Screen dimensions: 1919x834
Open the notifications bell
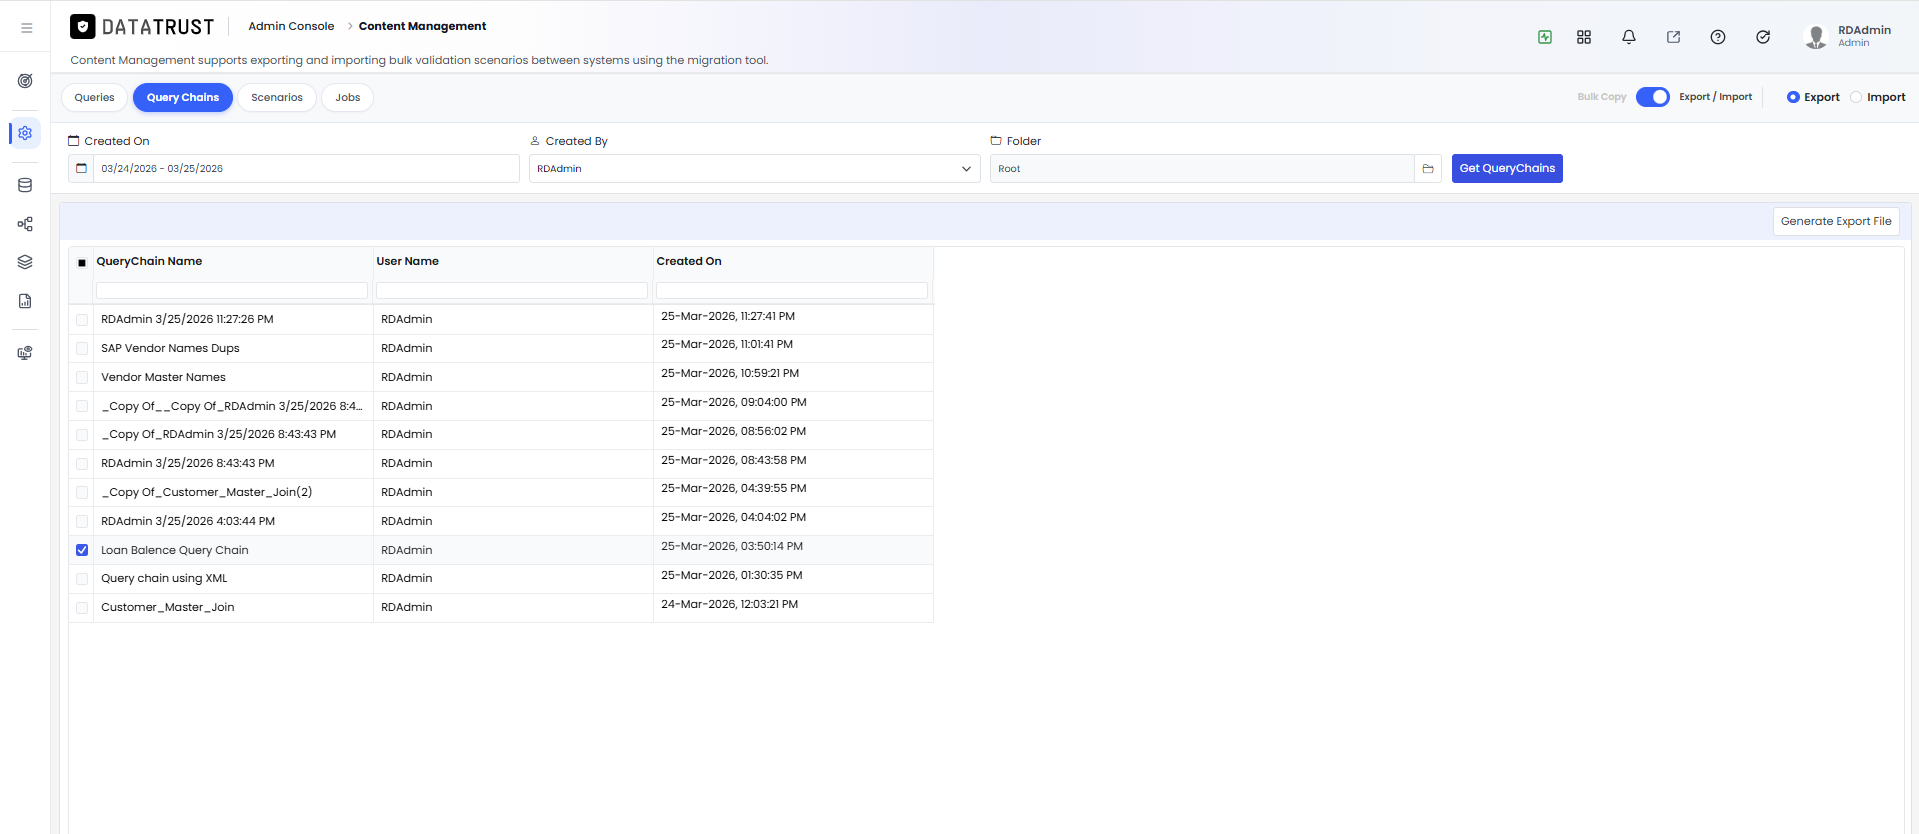pos(1629,37)
